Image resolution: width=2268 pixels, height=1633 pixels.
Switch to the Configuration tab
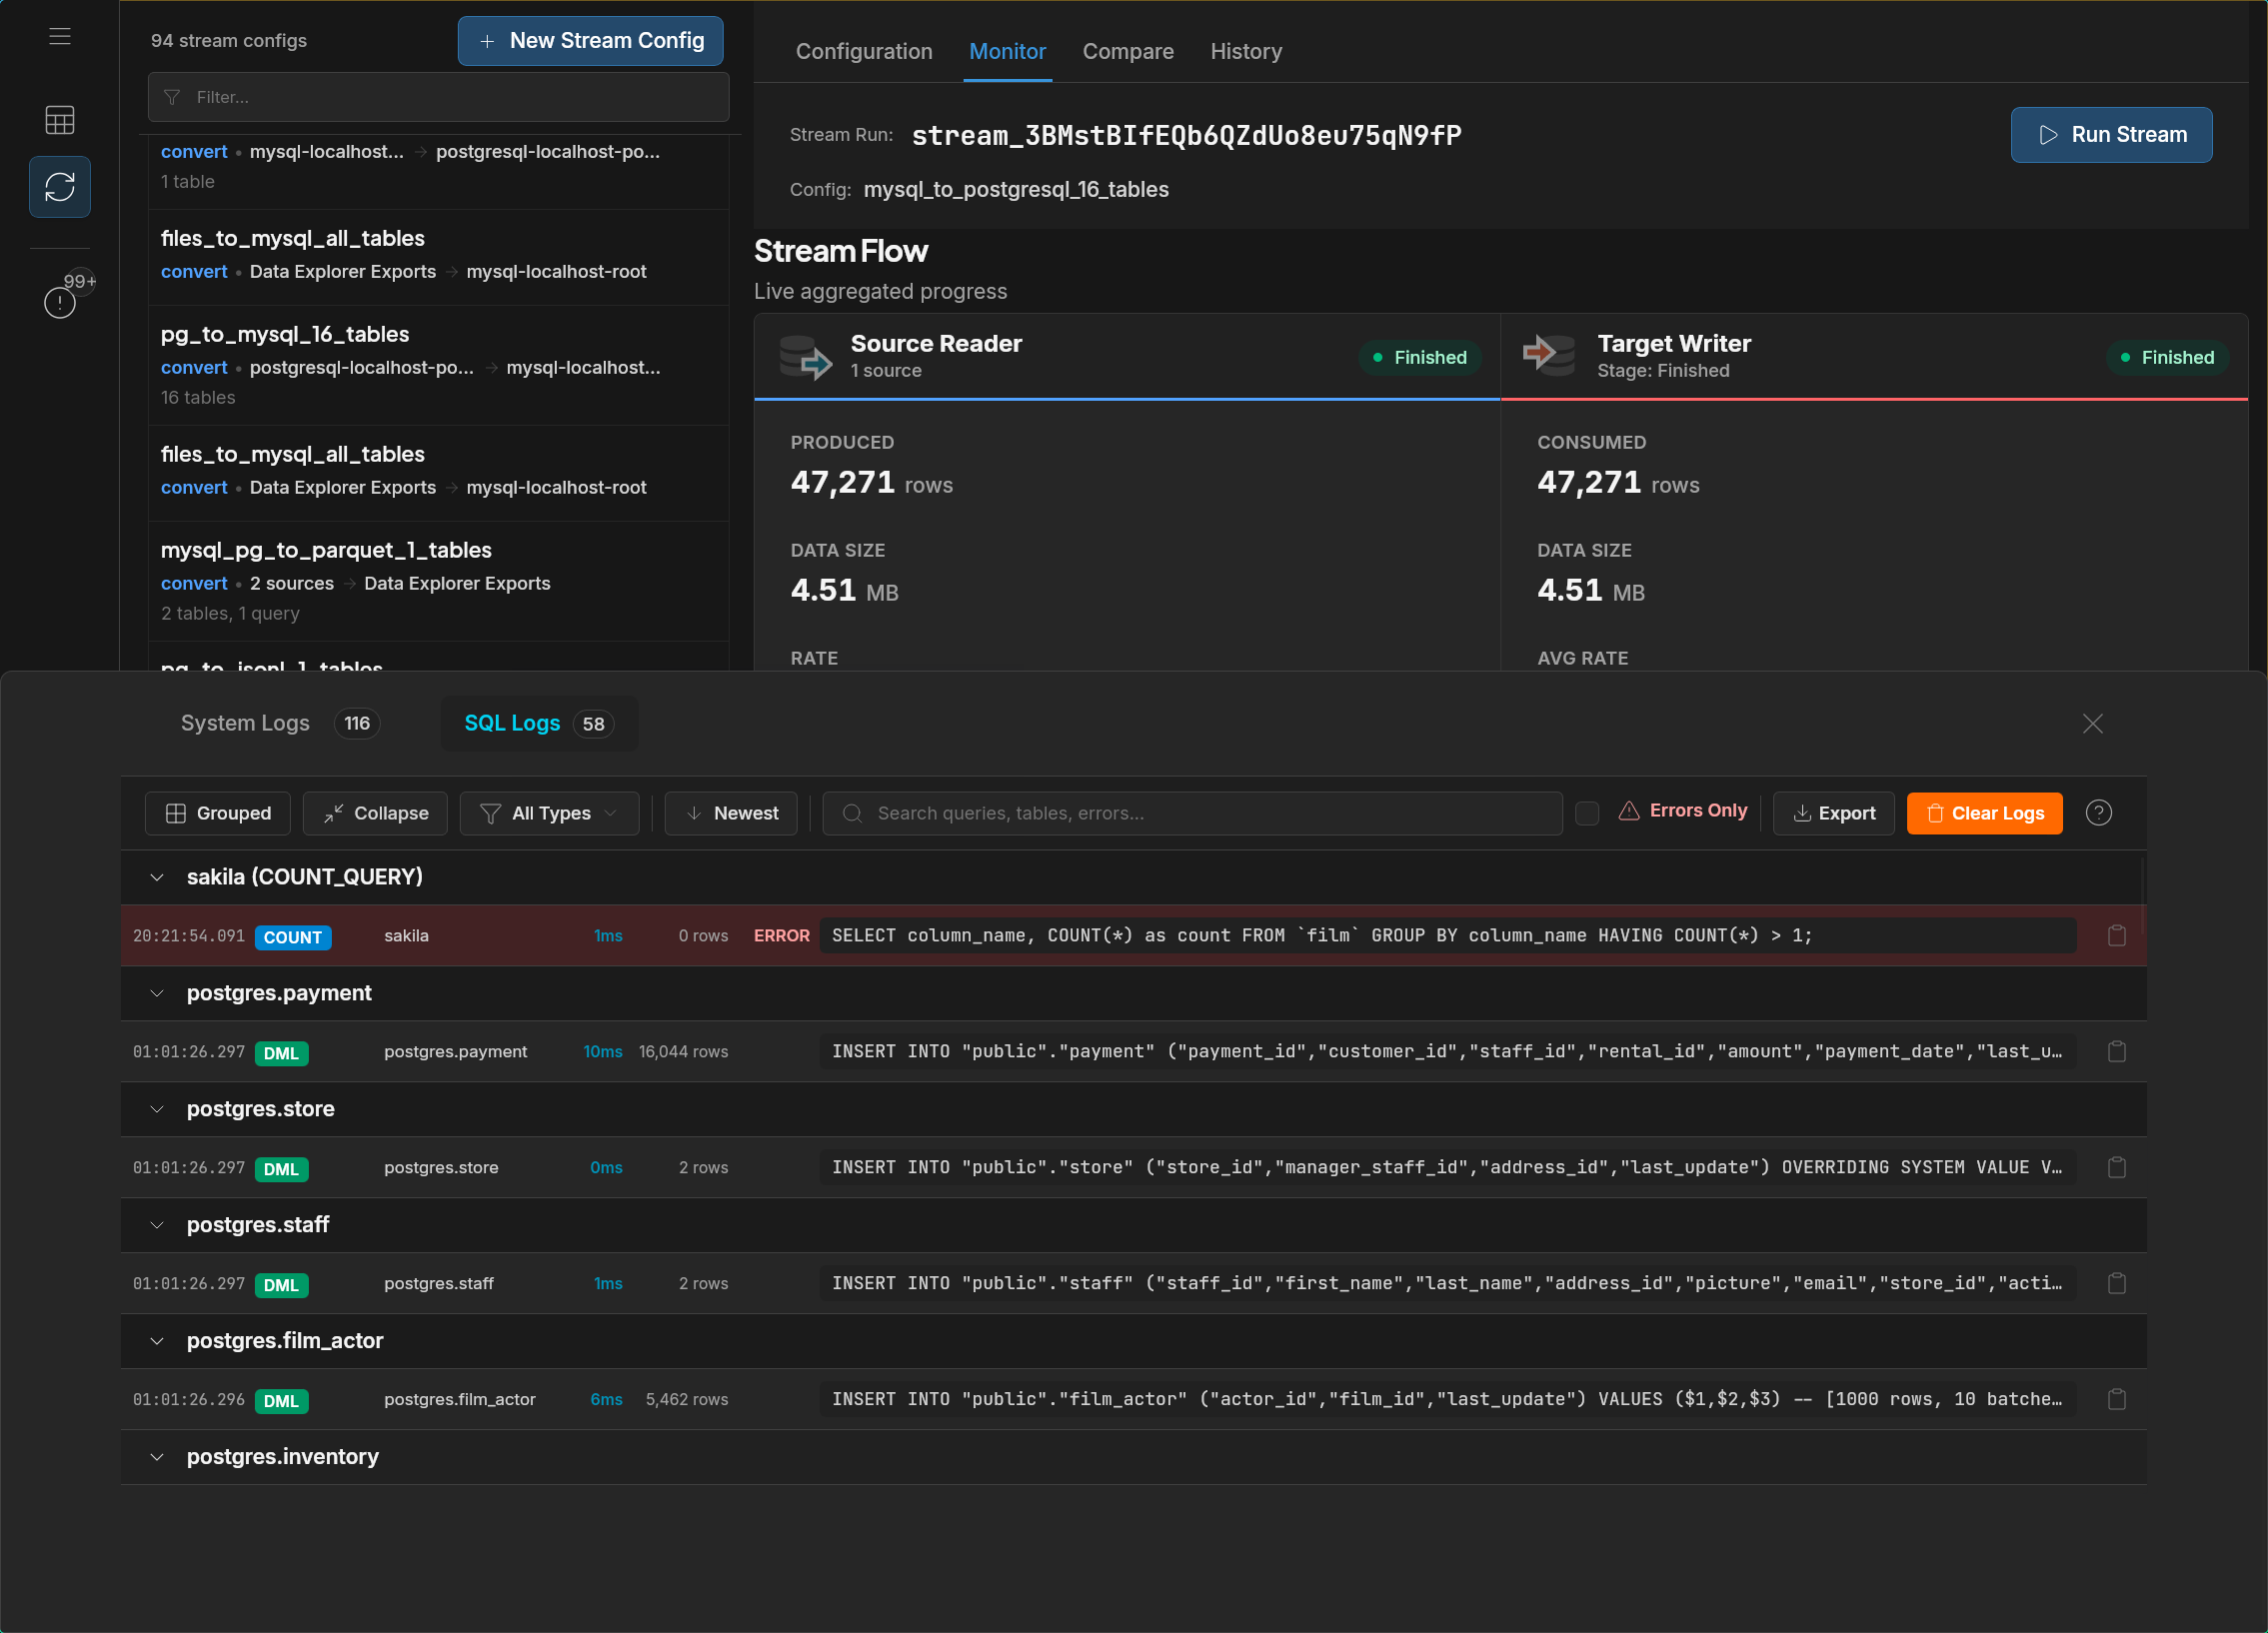(864, 52)
